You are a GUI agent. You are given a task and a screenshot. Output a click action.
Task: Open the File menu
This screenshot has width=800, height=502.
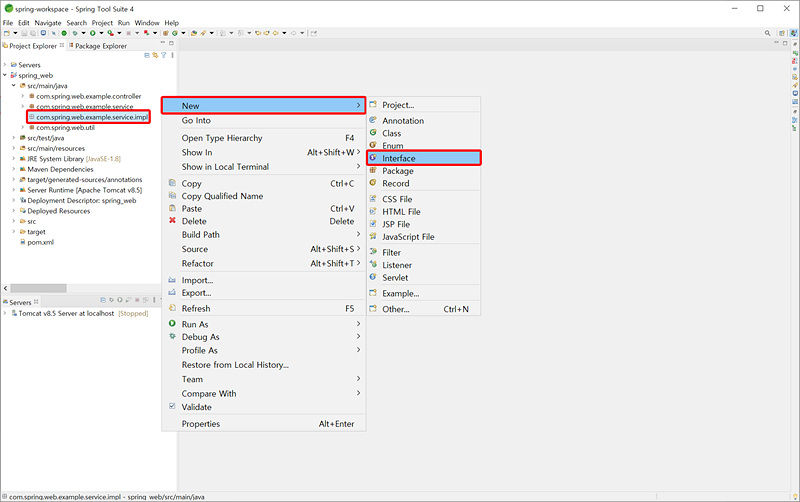point(8,23)
